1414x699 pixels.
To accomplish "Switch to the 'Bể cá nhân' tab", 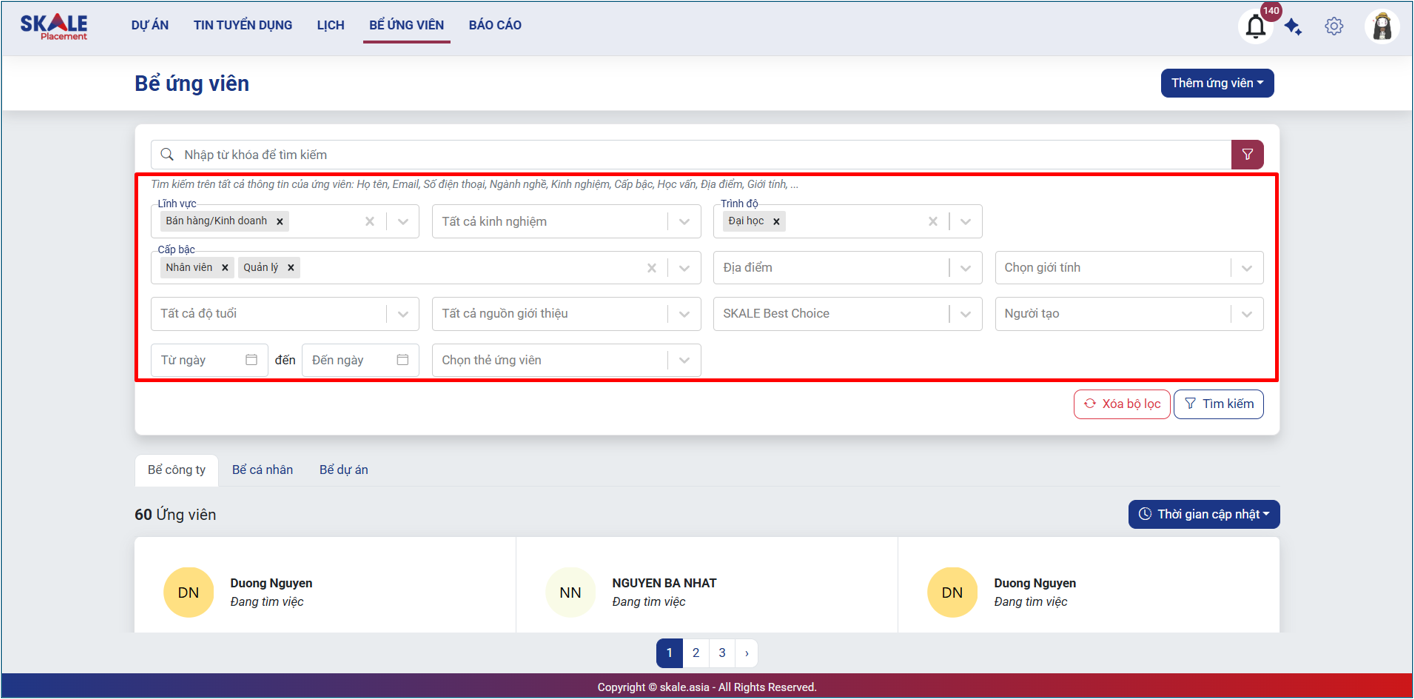I will [x=262, y=470].
